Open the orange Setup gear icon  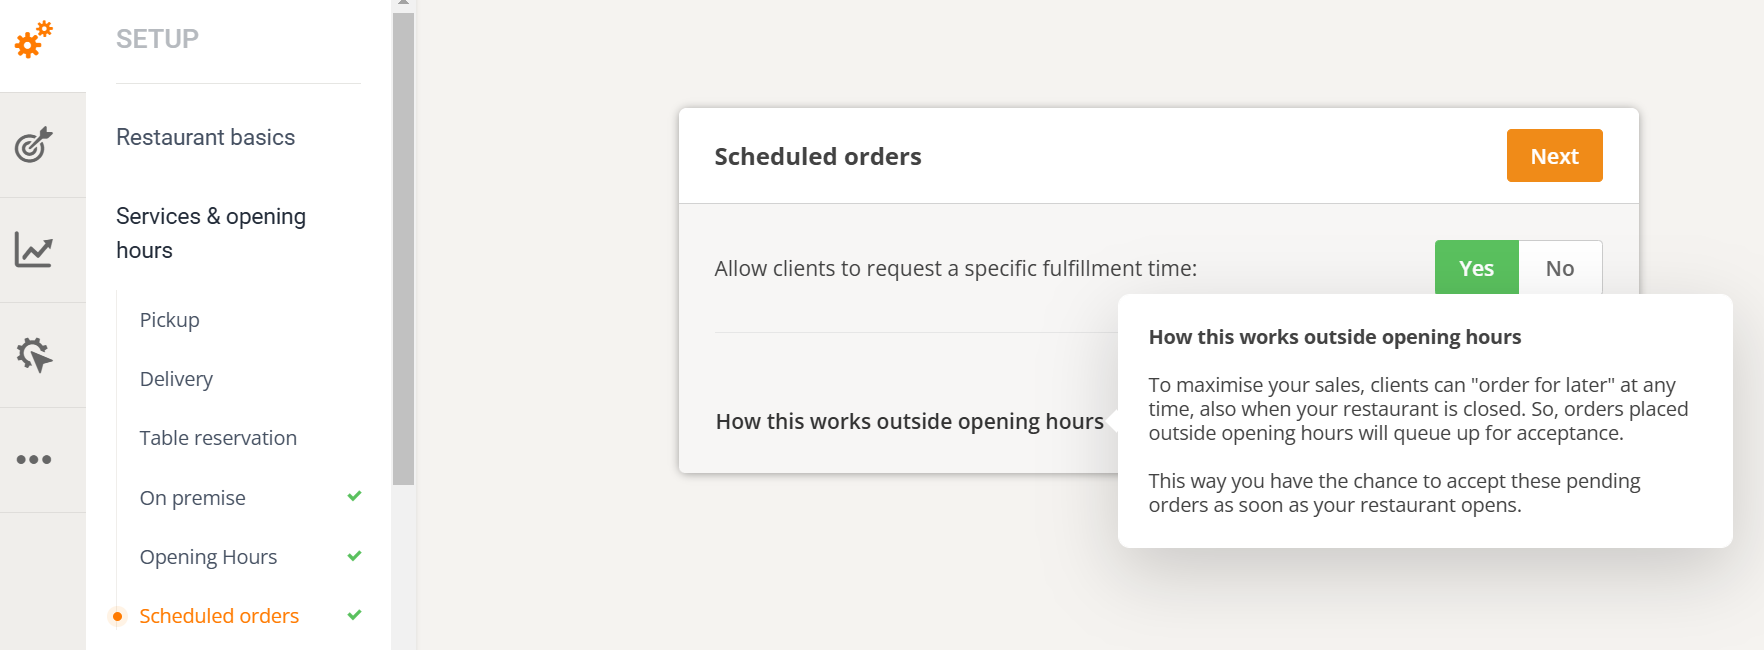tap(32, 40)
